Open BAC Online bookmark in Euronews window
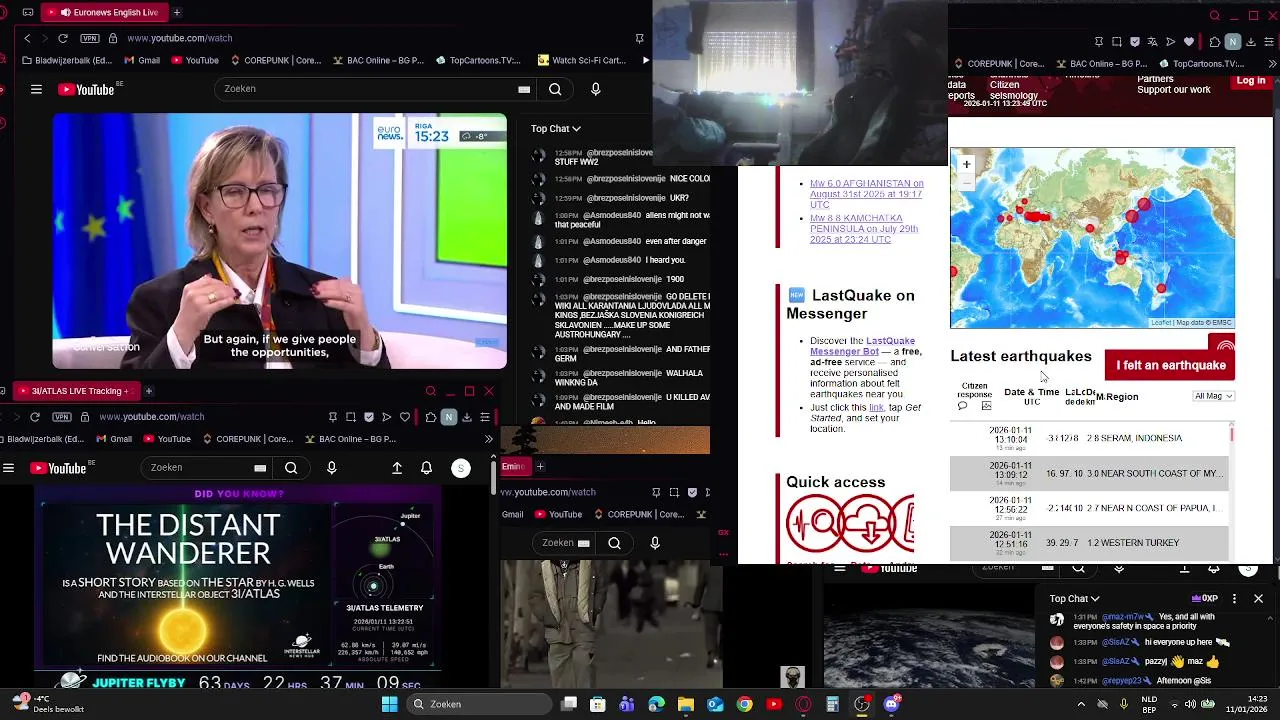The image size is (1280, 720). 378,60
